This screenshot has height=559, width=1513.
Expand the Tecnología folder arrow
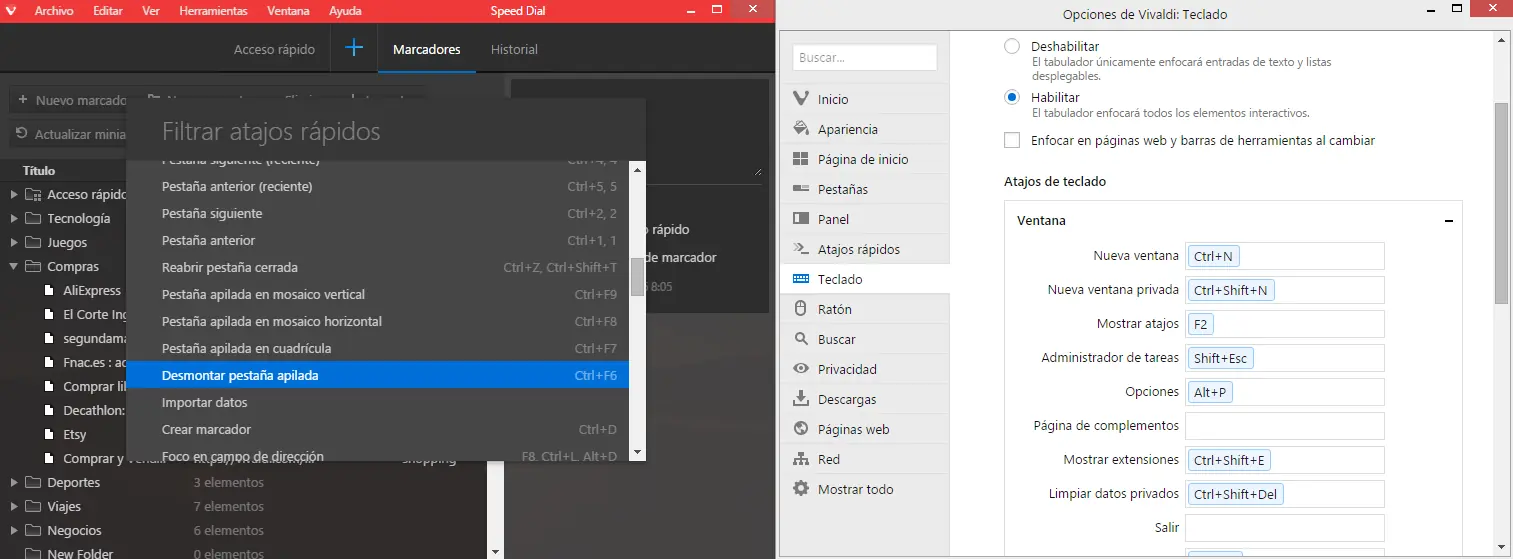click(x=14, y=218)
